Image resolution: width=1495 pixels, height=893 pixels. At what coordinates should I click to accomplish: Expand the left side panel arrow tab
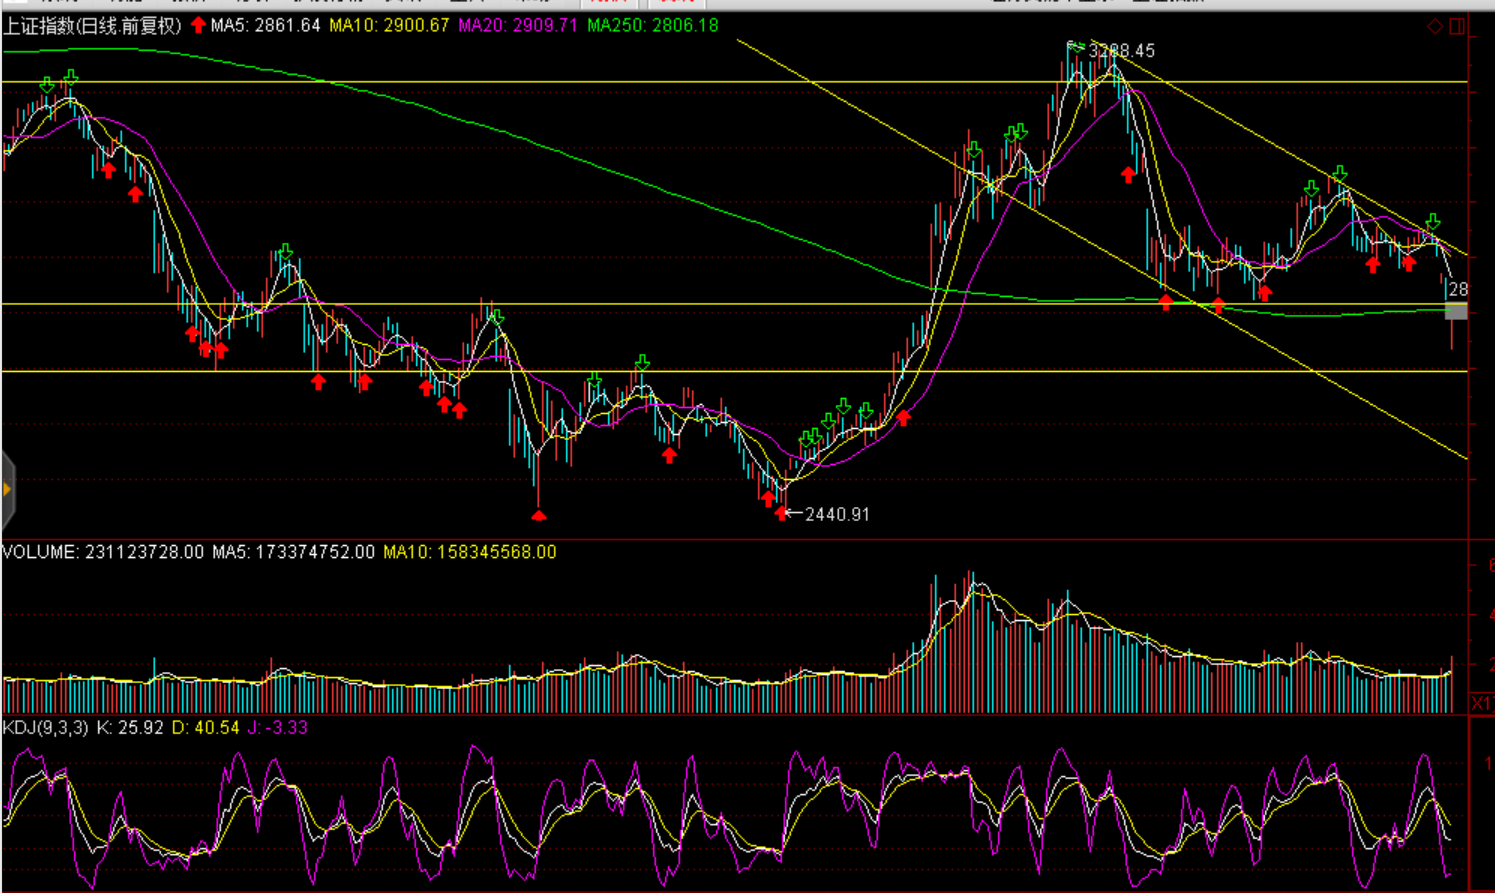tap(7, 489)
